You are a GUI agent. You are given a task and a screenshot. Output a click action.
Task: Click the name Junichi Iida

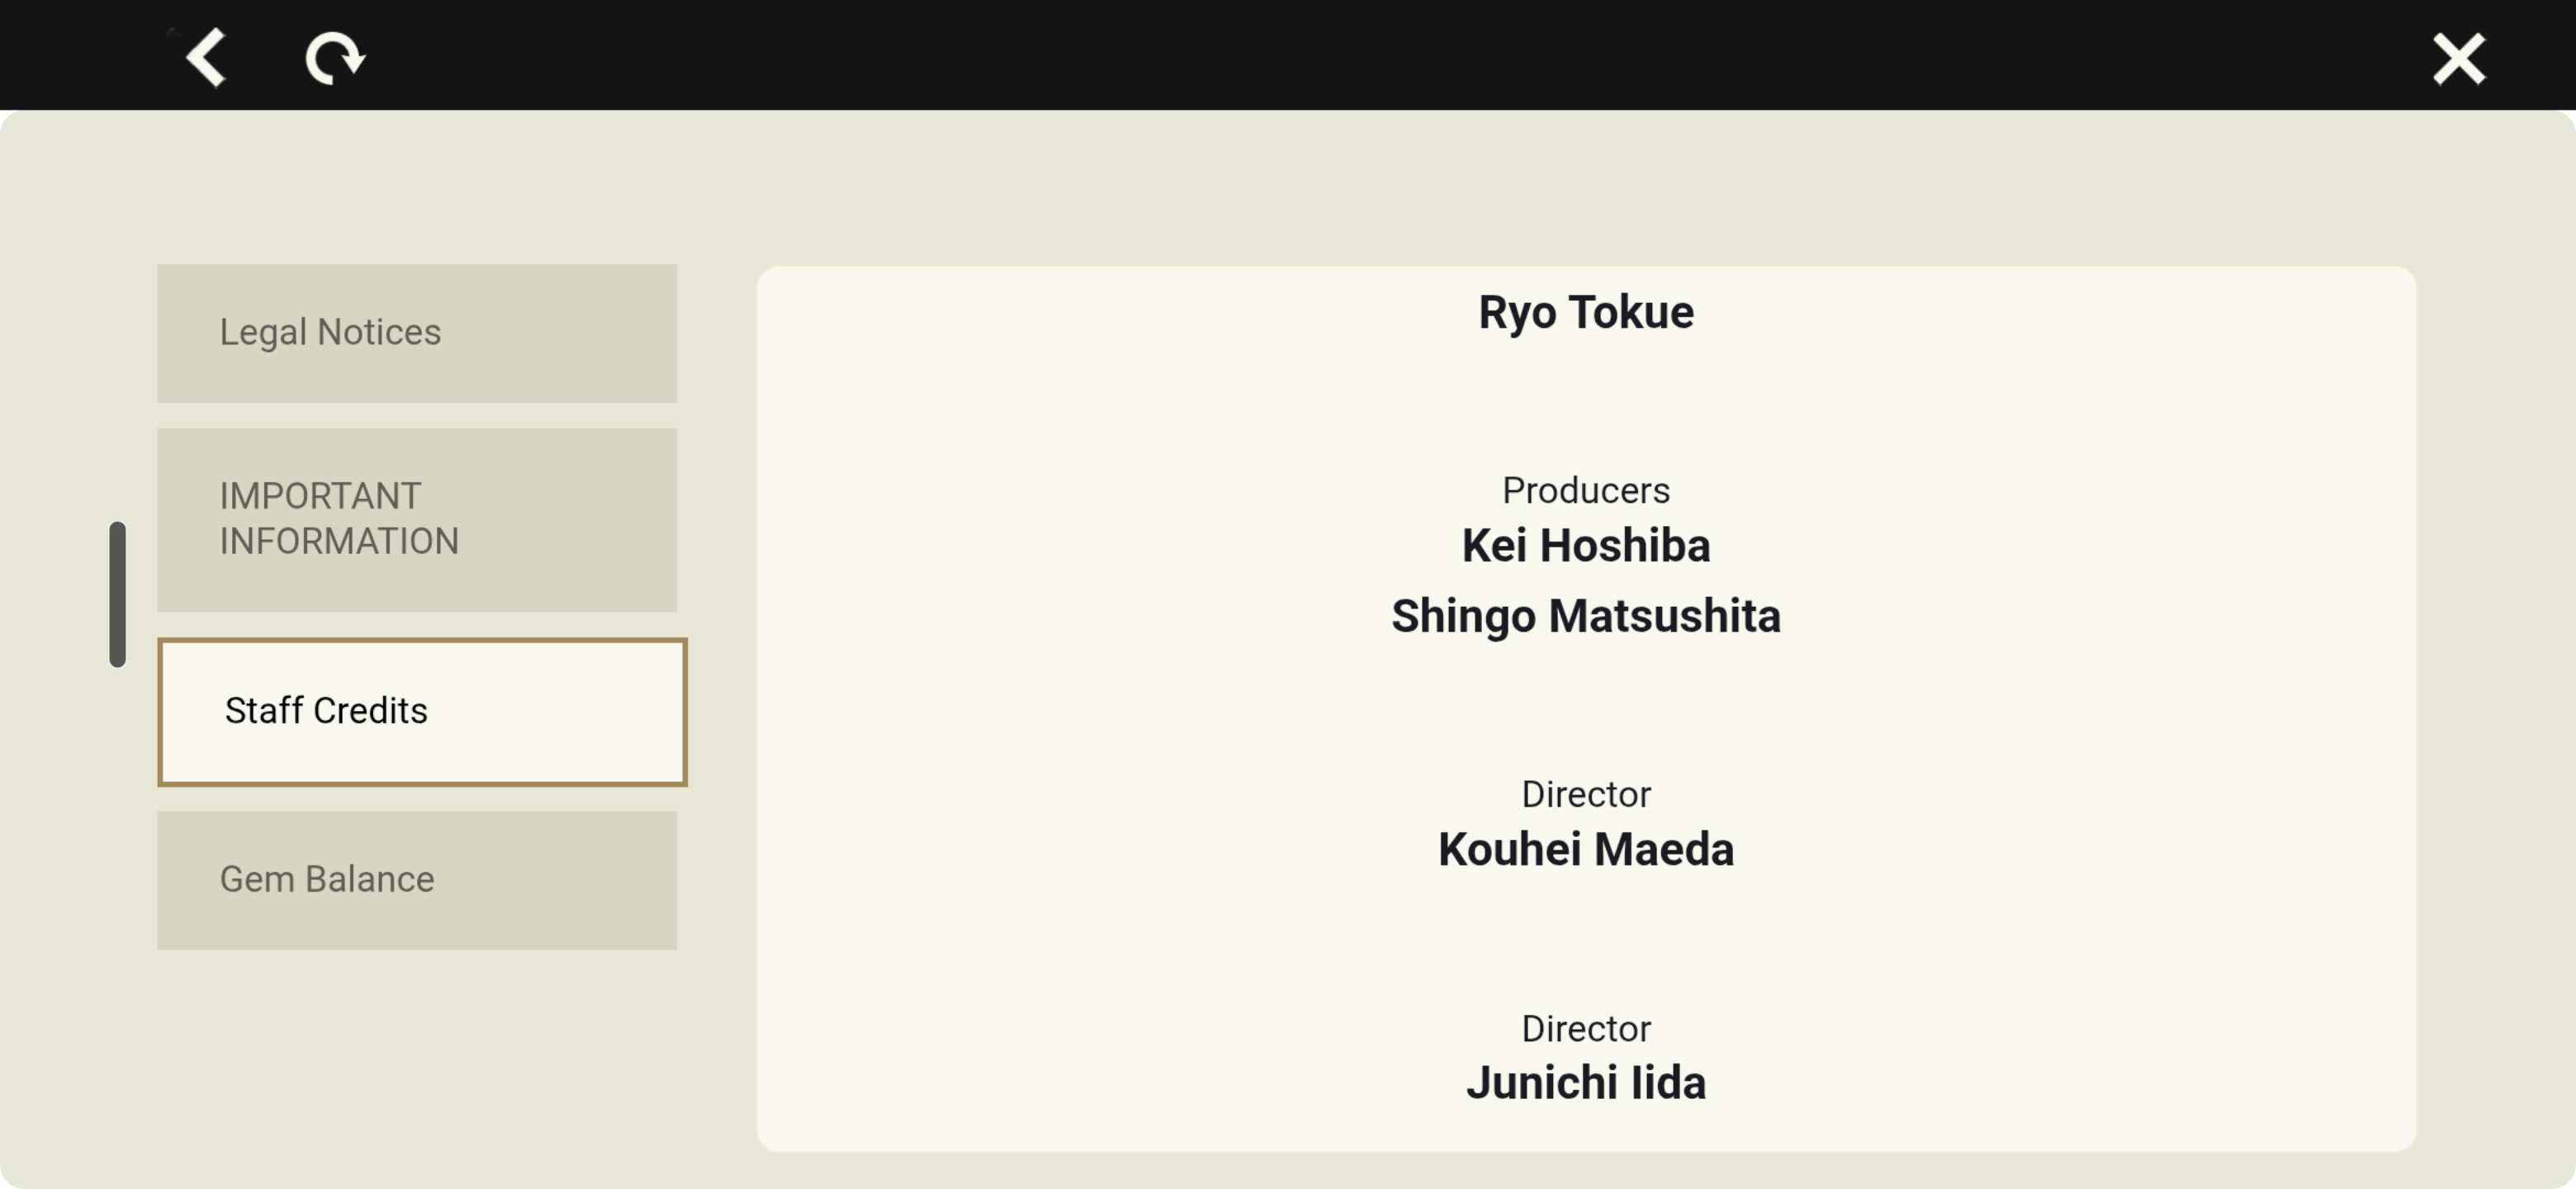point(1586,1083)
